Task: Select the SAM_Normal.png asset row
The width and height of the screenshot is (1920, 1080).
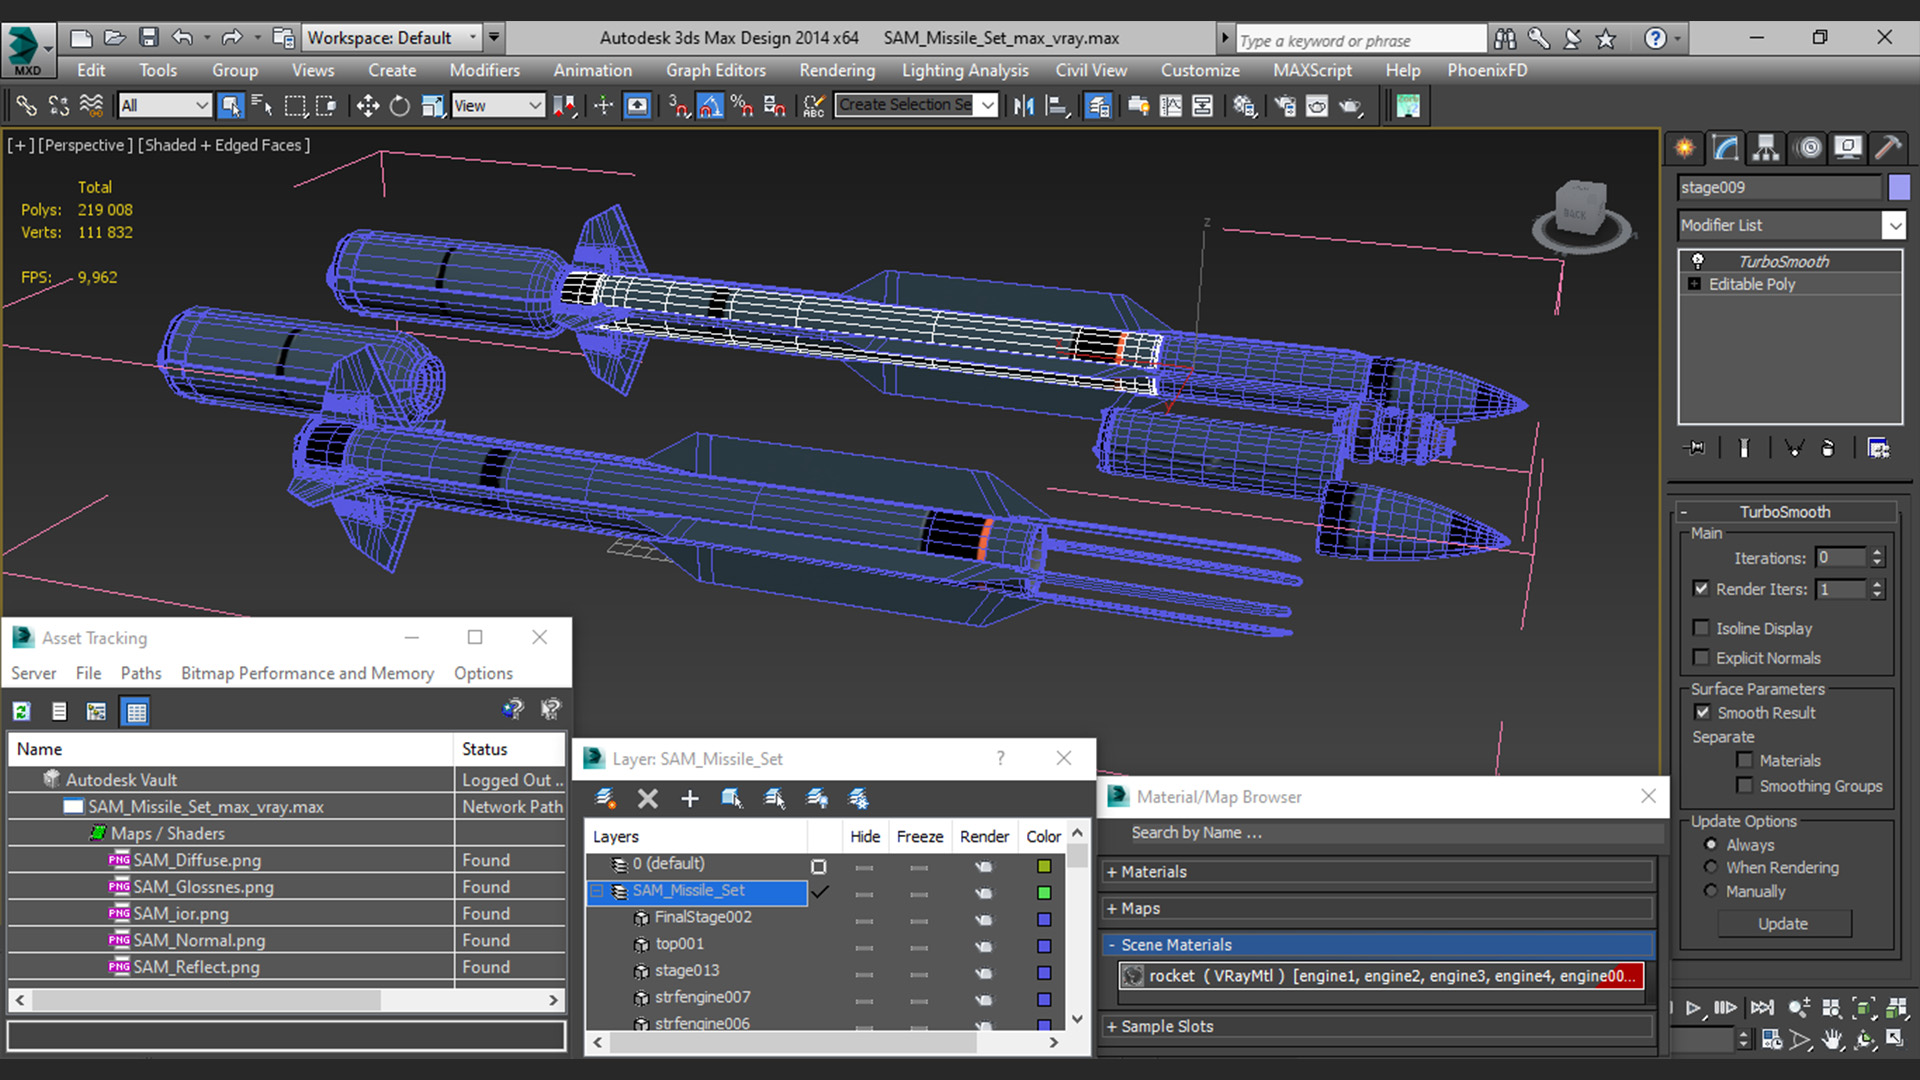Action: pyautogui.click(x=287, y=940)
